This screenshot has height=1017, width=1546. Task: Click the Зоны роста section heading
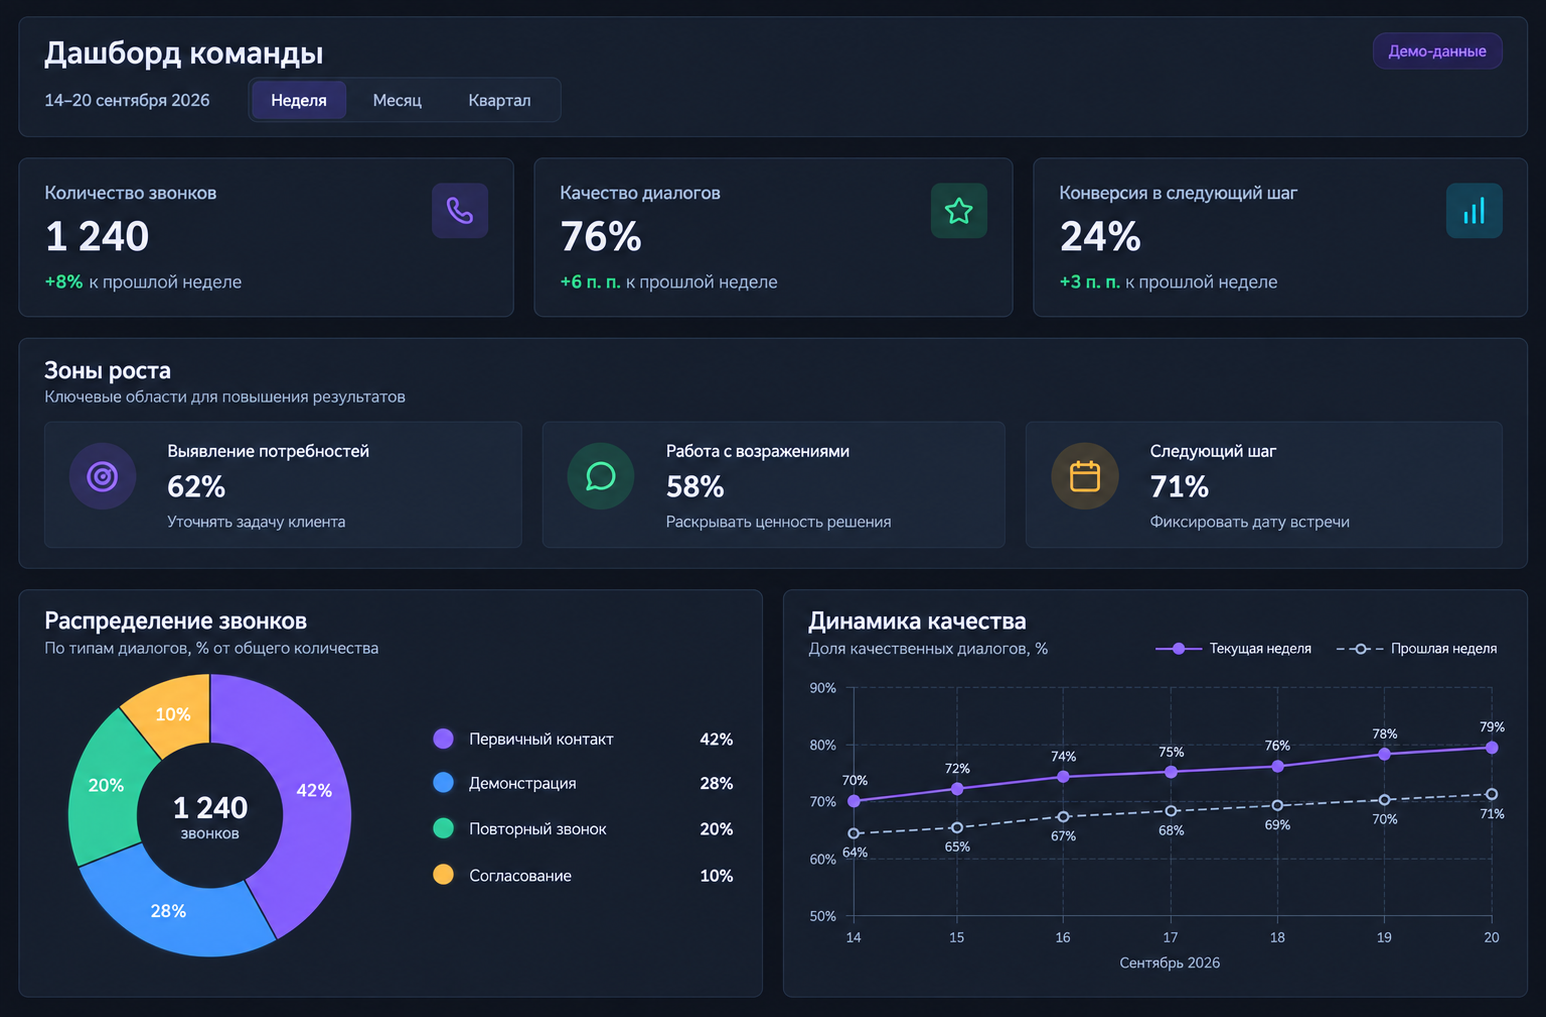click(x=108, y=370)
